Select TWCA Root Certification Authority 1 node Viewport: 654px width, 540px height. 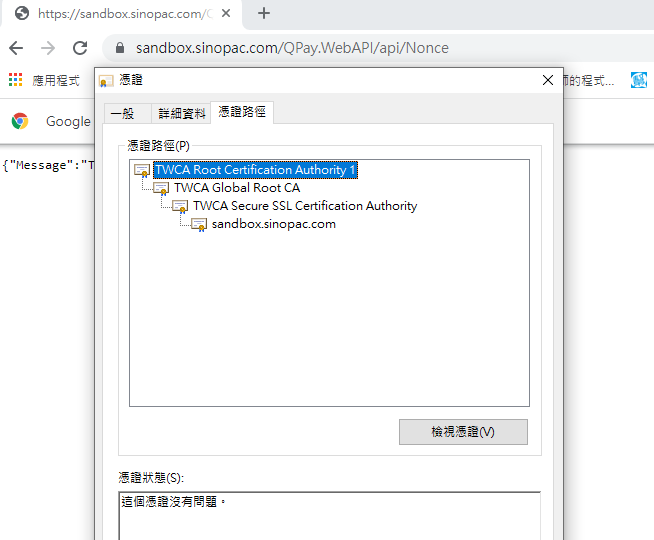point(255,170)
